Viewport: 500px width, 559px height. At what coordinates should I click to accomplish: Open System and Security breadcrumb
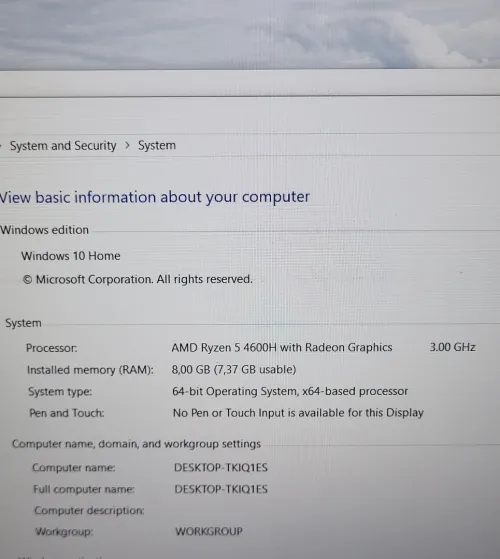pos(63,146)
